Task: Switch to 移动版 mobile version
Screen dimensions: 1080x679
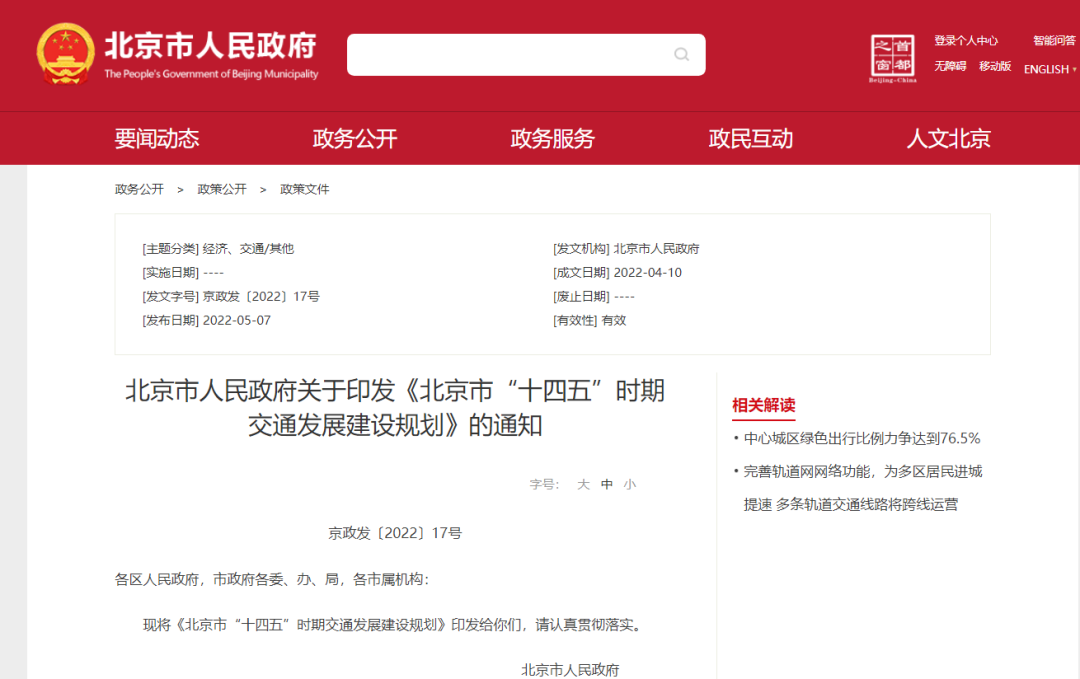Action: 995,66
